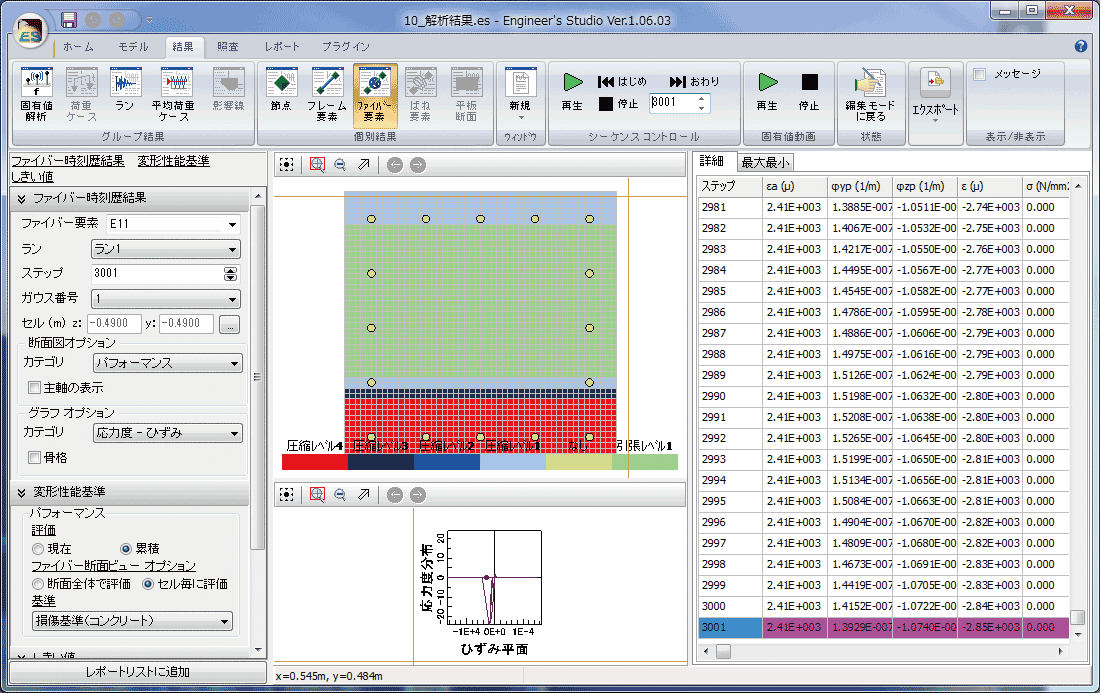Open 固有値解析 eigenvalue analysis results

[x=36, y=95]
